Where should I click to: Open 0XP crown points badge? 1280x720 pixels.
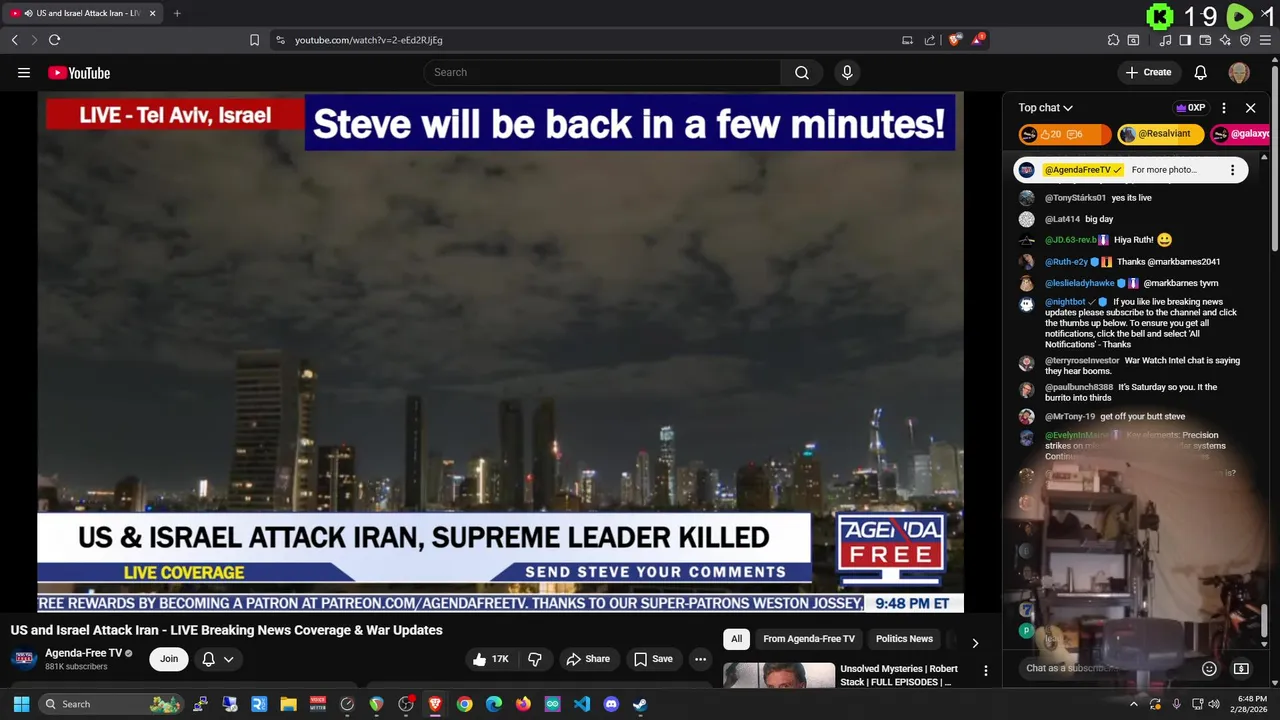[x=1190, y=108]
